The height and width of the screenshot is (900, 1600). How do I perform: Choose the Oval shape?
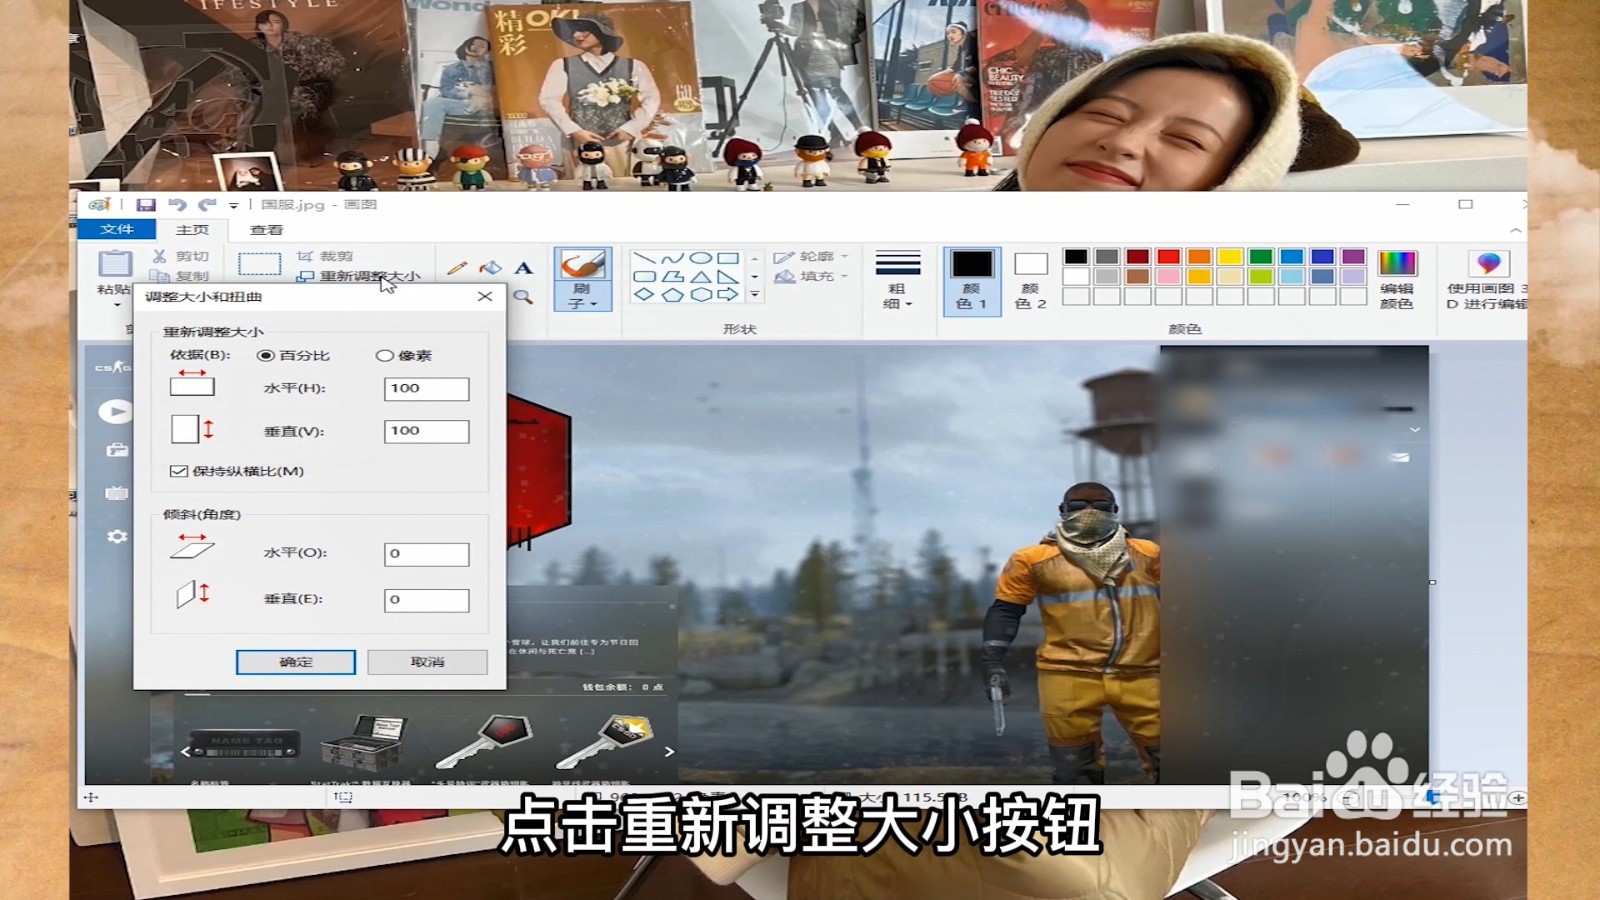pyautogui.click(x=700, y=258)
